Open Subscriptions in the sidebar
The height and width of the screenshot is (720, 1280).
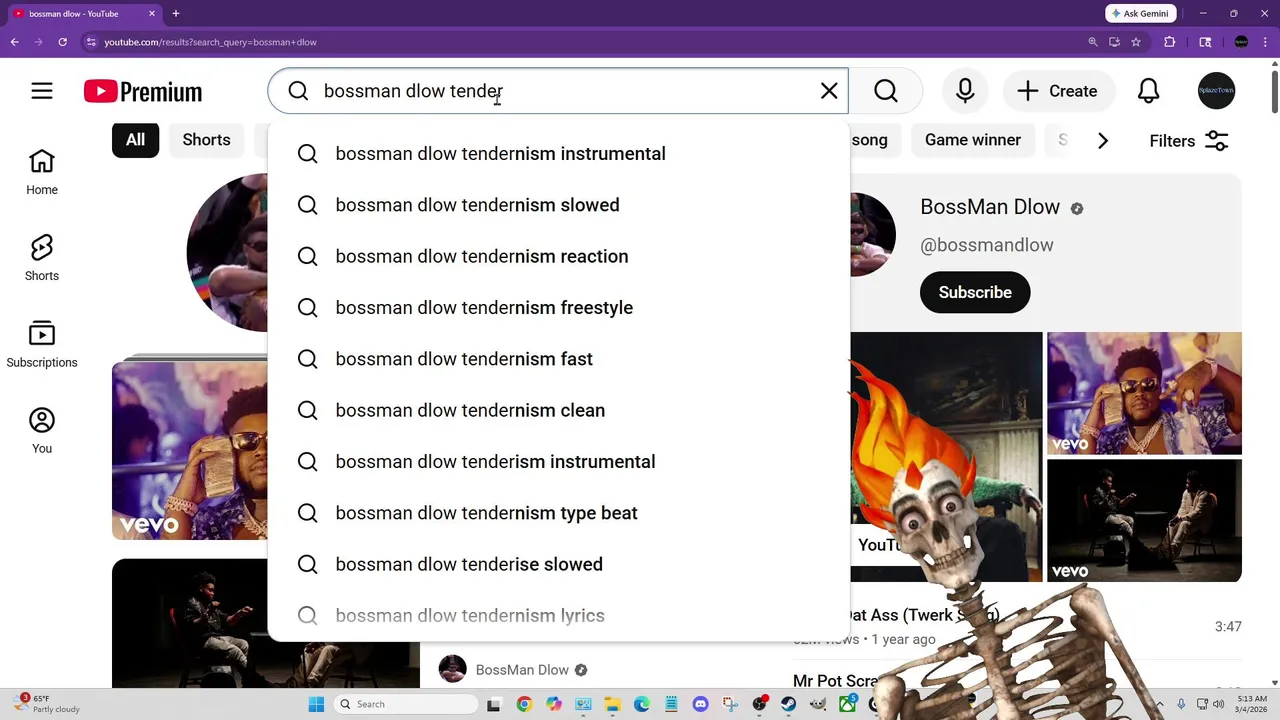pos(42,345)
